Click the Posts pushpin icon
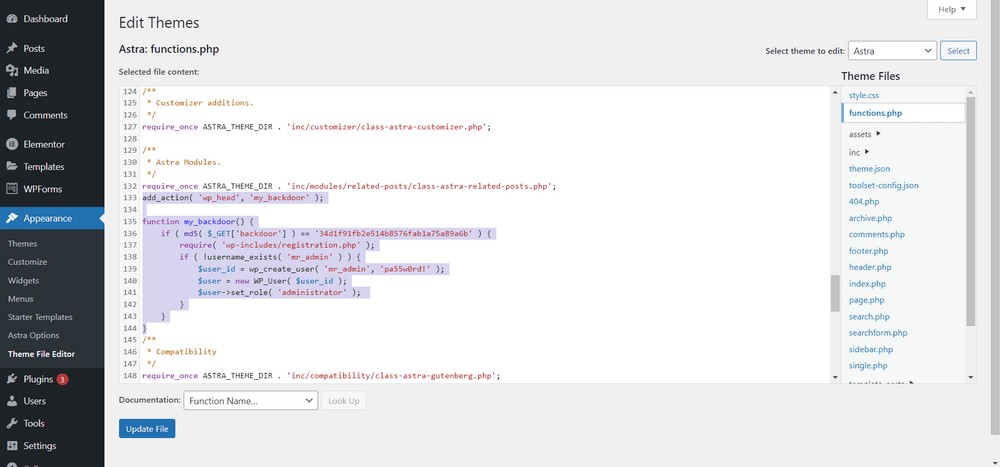The image size is (1000, 467). click(11, 48)
